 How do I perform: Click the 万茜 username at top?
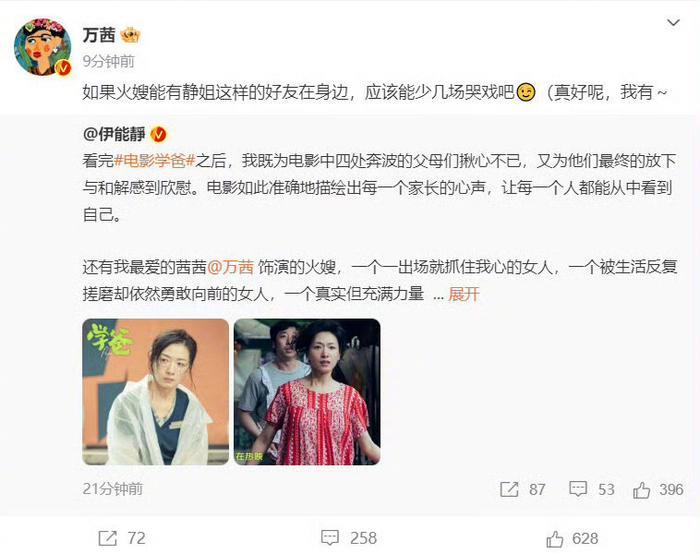[x=99, y=35]
